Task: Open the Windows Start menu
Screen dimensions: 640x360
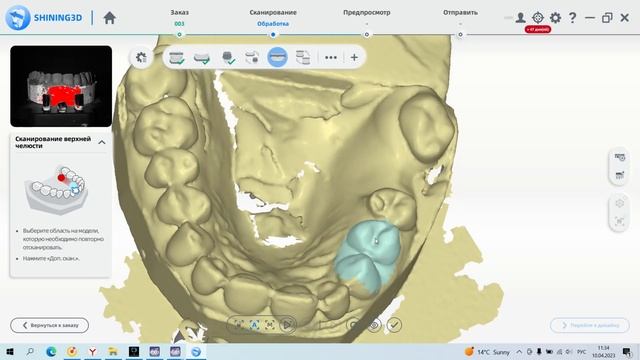Action: (x=9, y=351)
